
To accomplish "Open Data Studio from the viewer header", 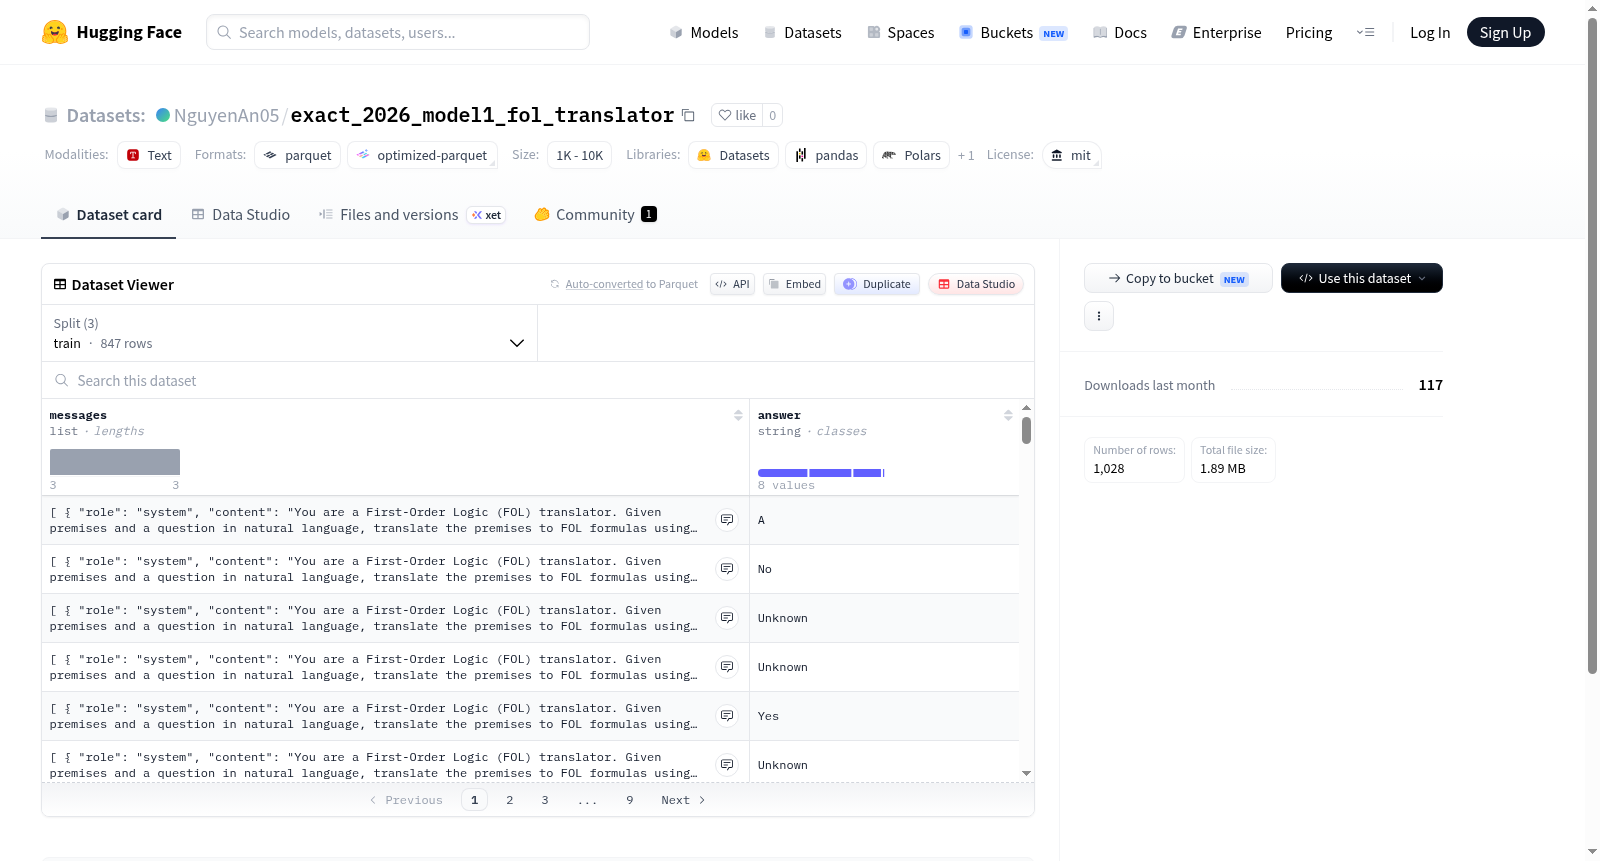I will 976,284.
